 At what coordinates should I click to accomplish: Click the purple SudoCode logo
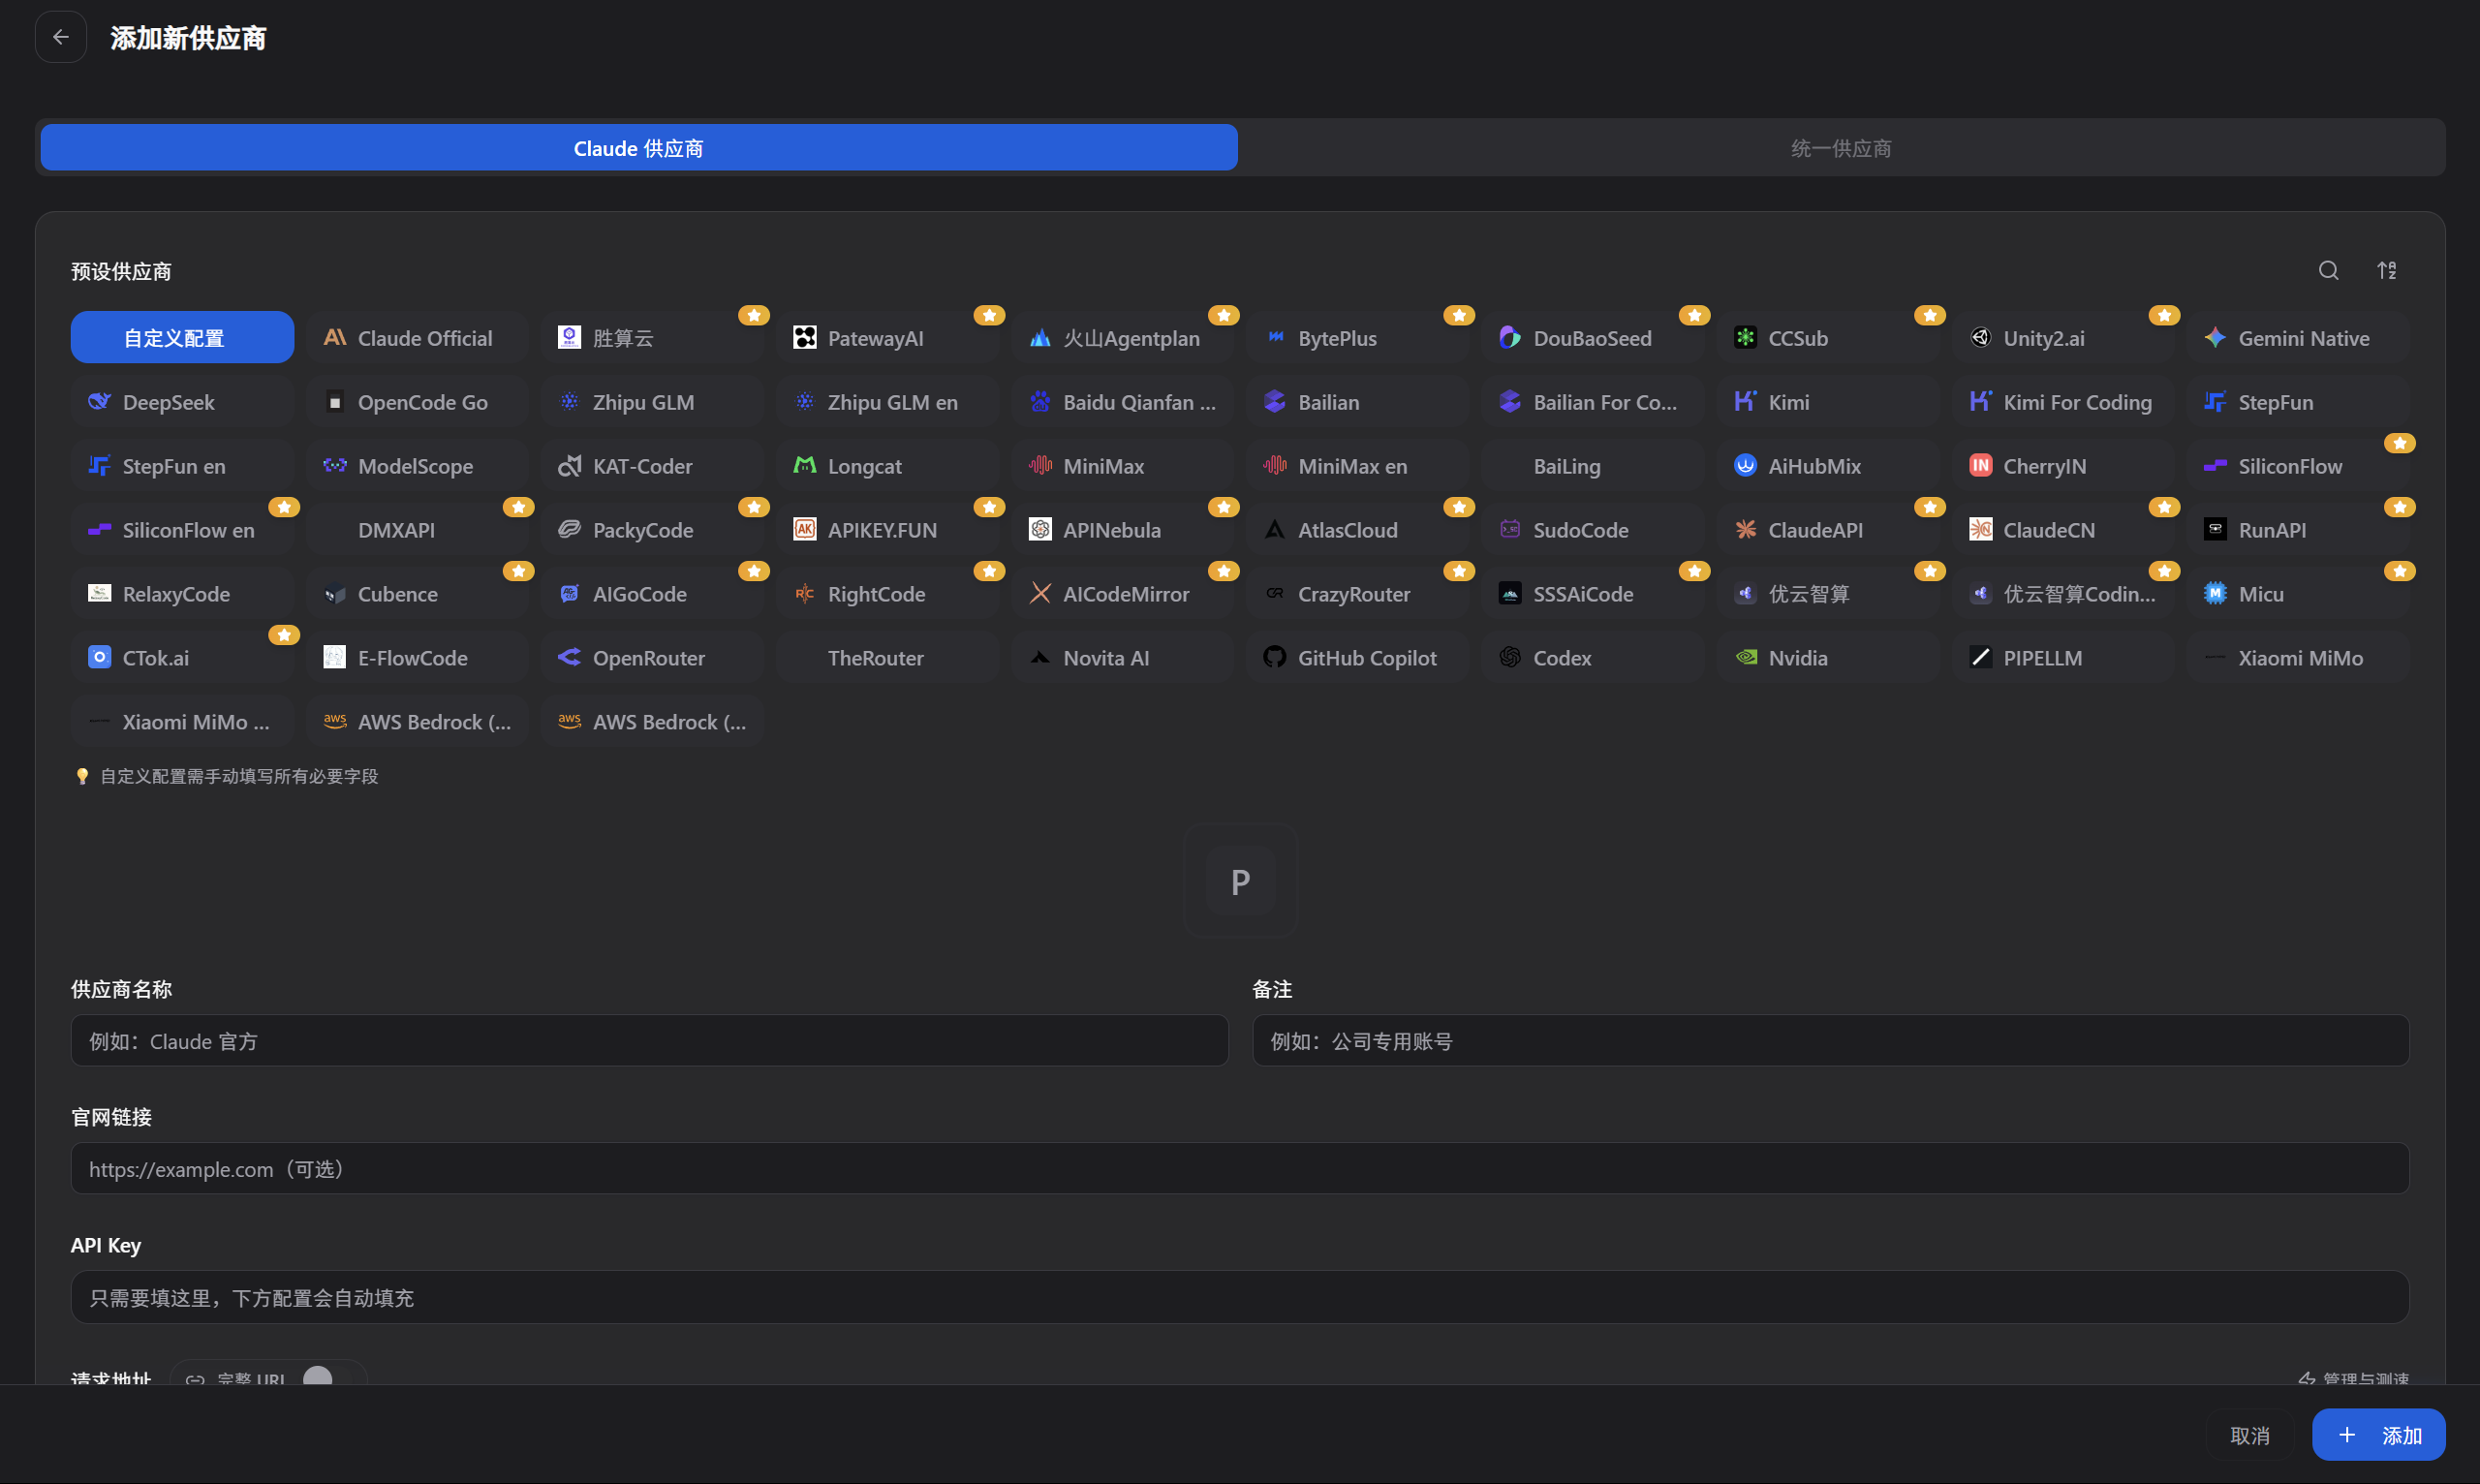tap(1510, 530)
